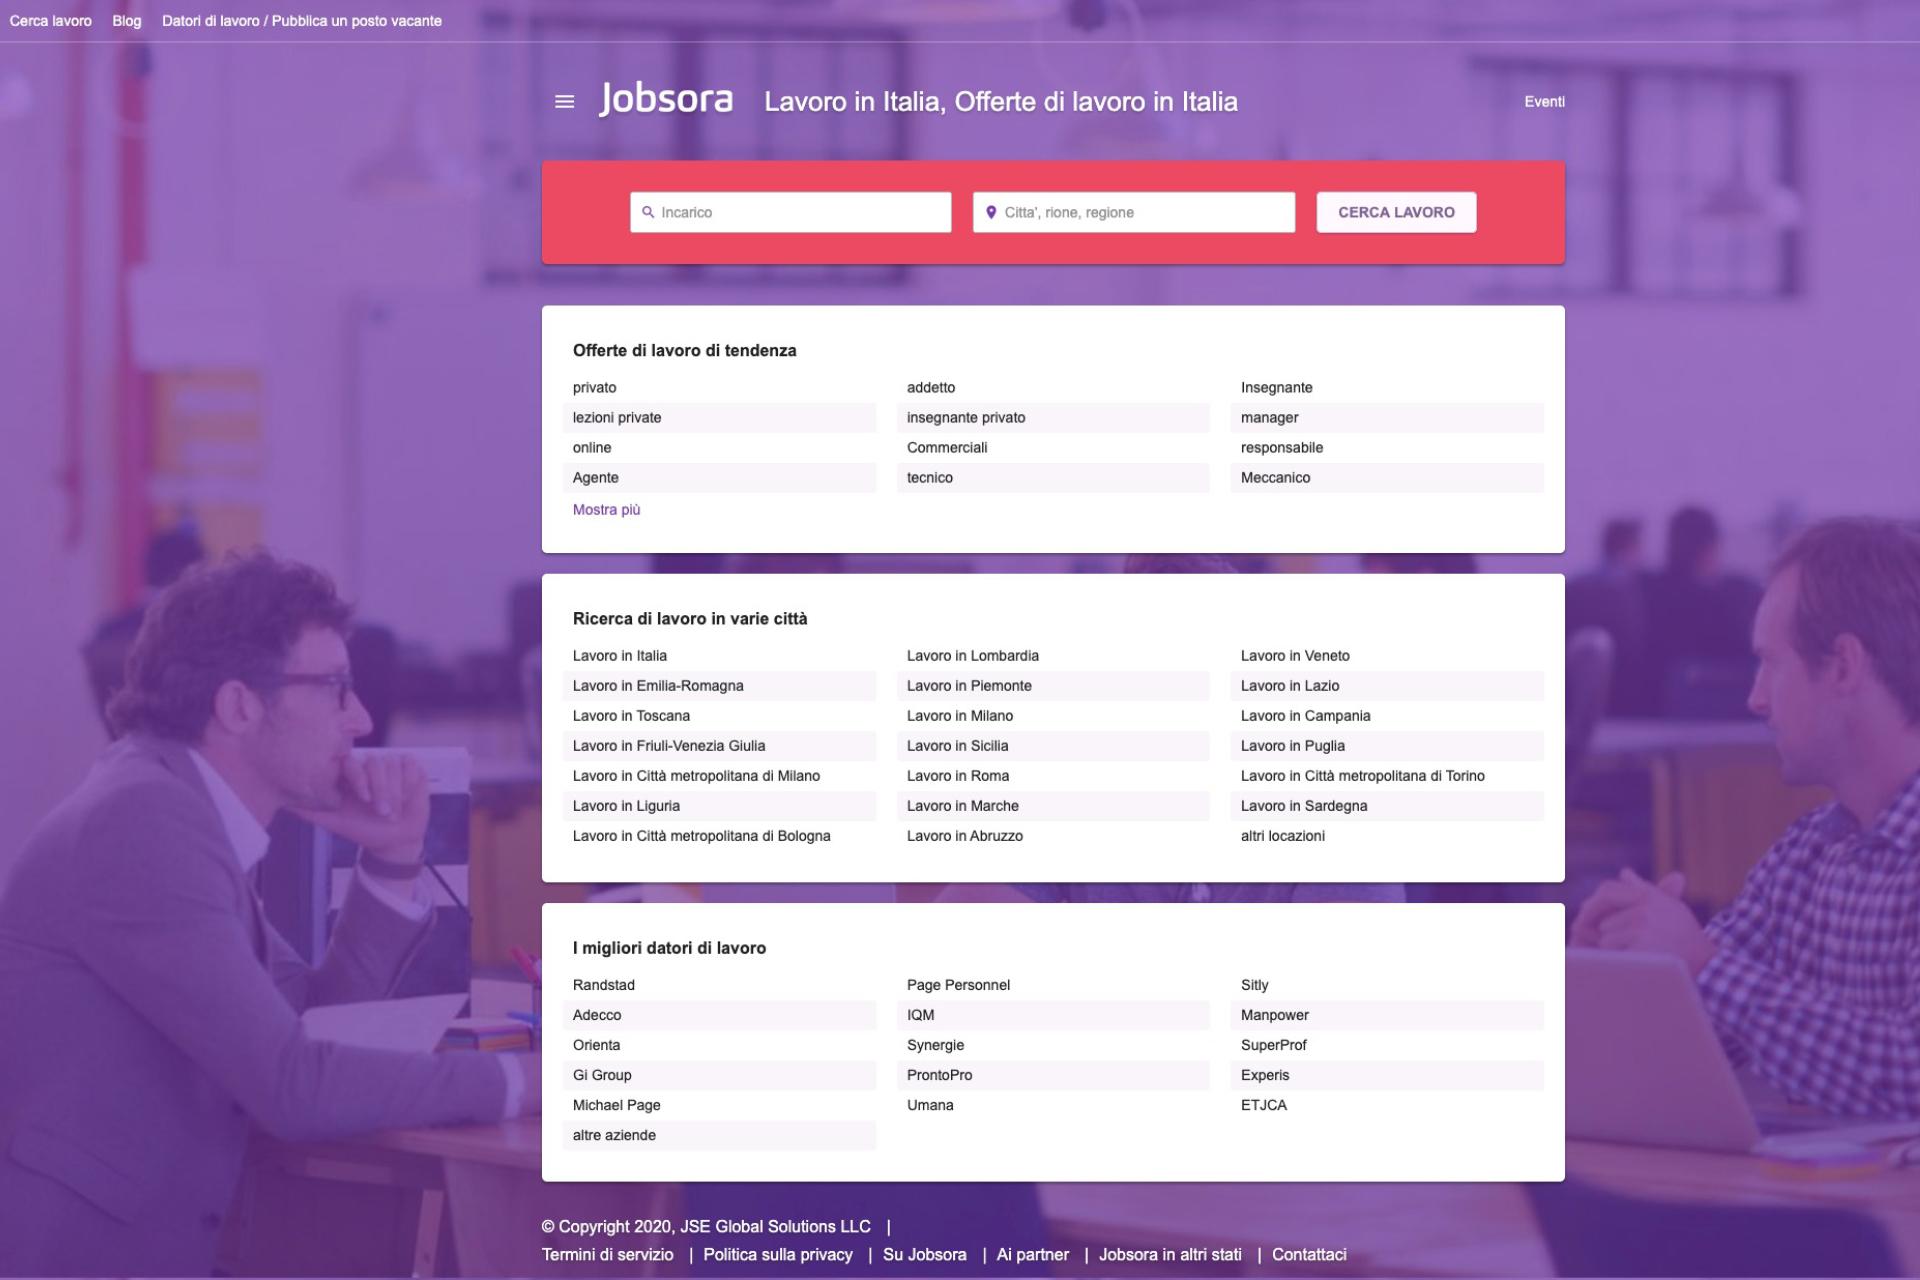Image resolution: width=1920 pixels, height=1280 pixels.
Task: Open Lavoro in Marche
Action: point(963,806)
